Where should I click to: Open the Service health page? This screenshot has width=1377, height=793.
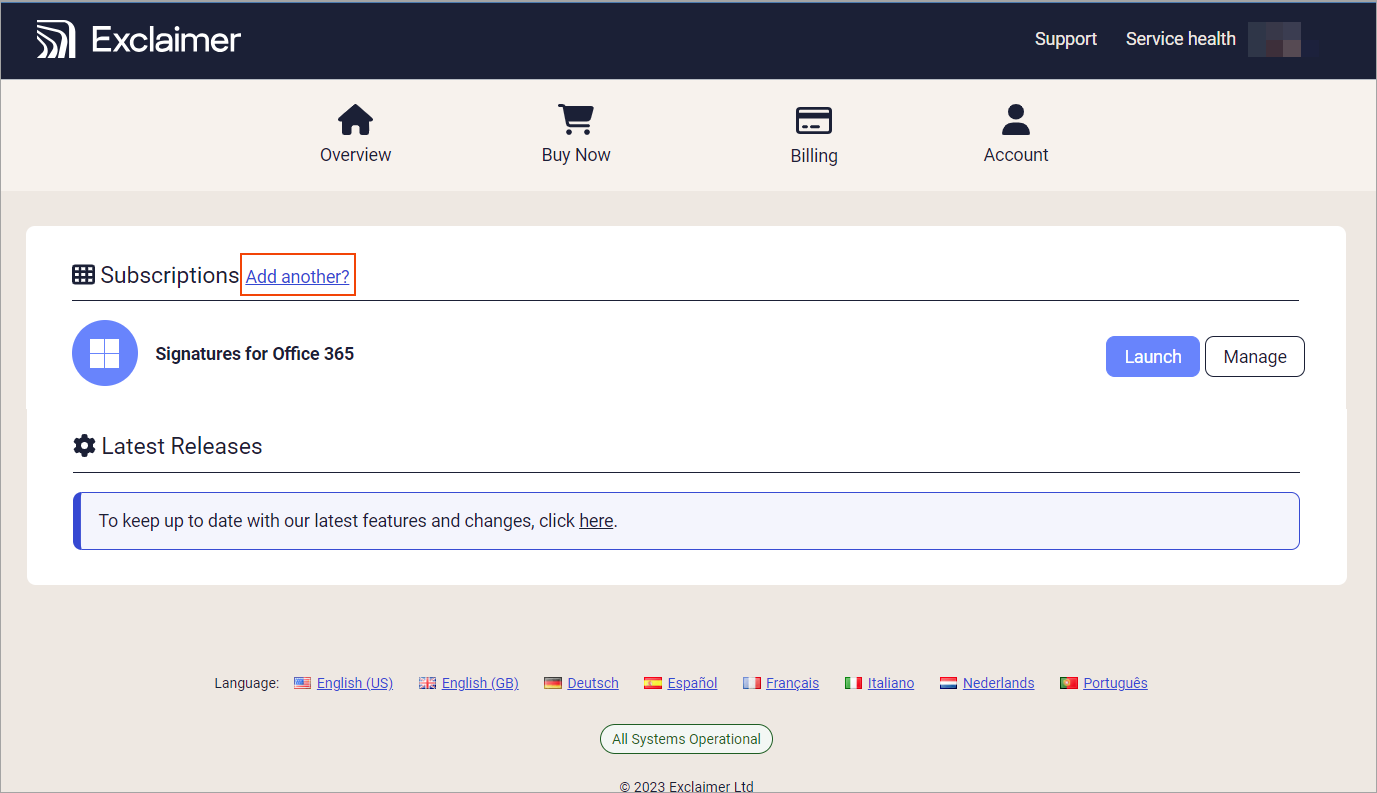[1180, 38]
